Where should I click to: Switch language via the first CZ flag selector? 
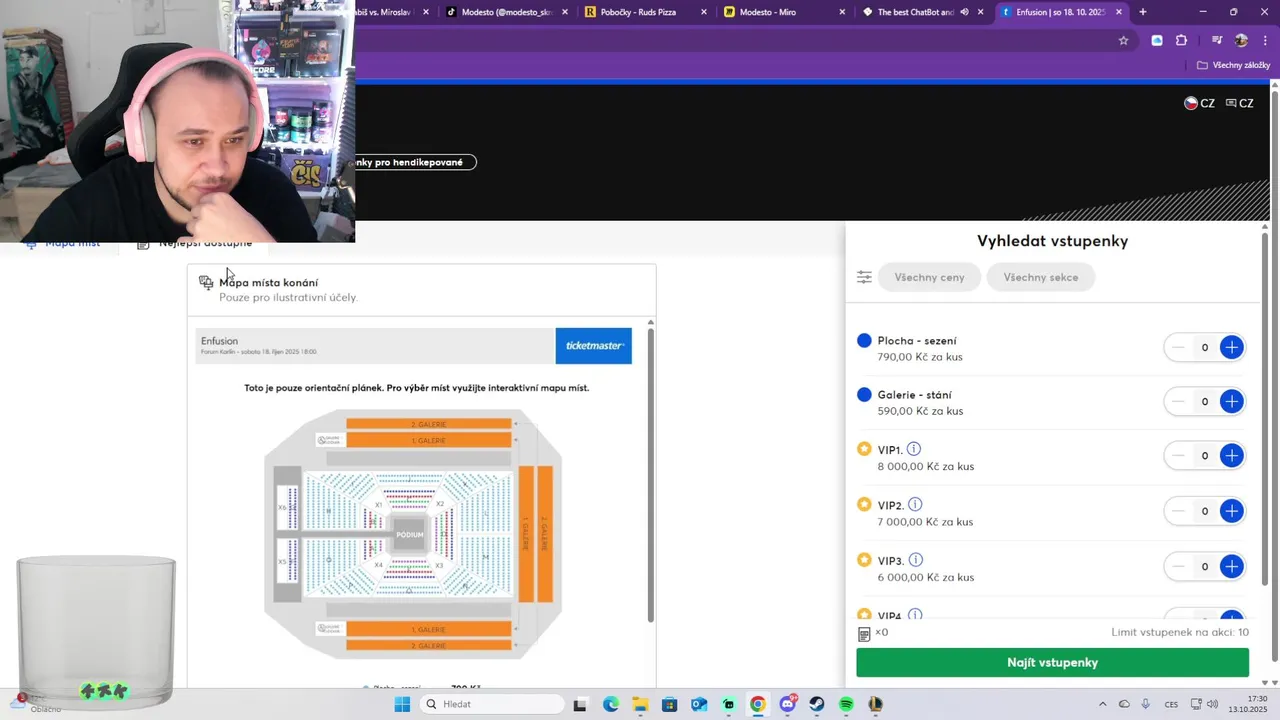coord(1199,103)
